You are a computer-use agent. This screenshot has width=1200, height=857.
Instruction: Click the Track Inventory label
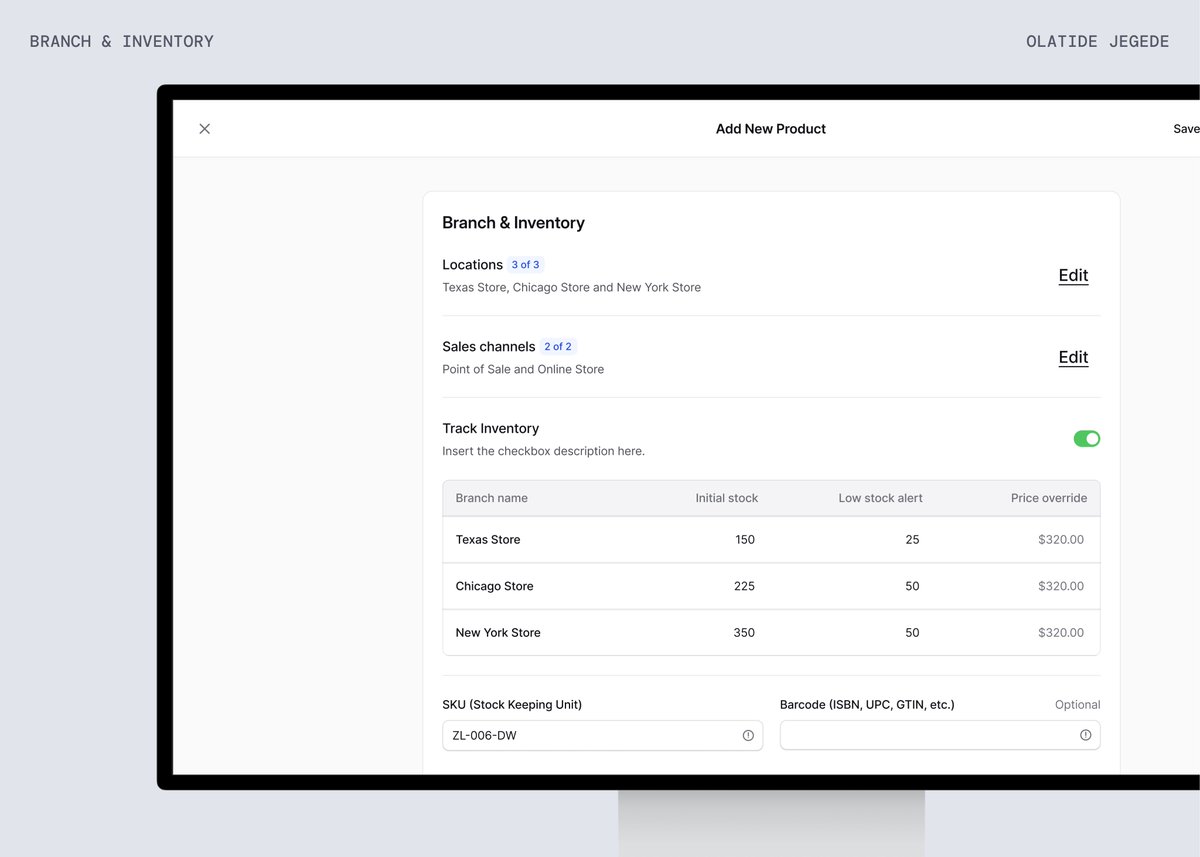(490, 429)
